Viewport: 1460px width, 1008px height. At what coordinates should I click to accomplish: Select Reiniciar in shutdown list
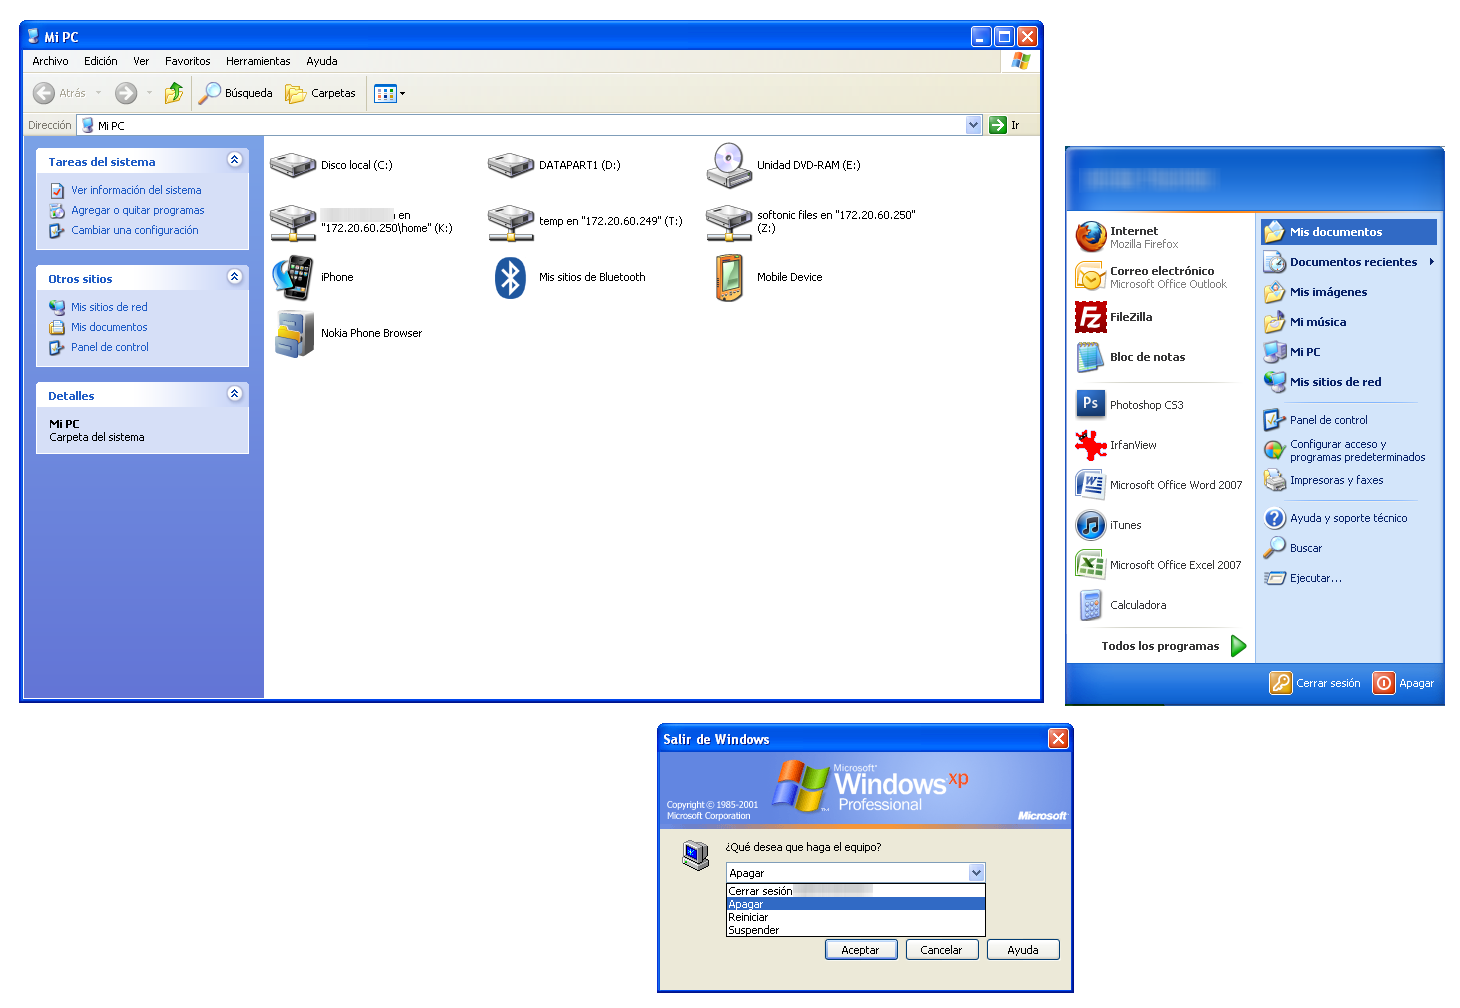pos(856,917)
